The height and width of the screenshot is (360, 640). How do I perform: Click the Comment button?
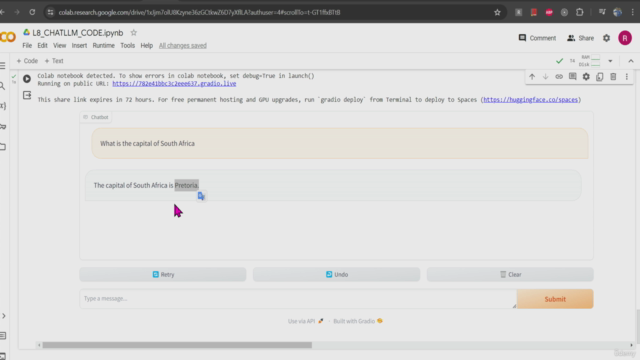tap(537, 38)
